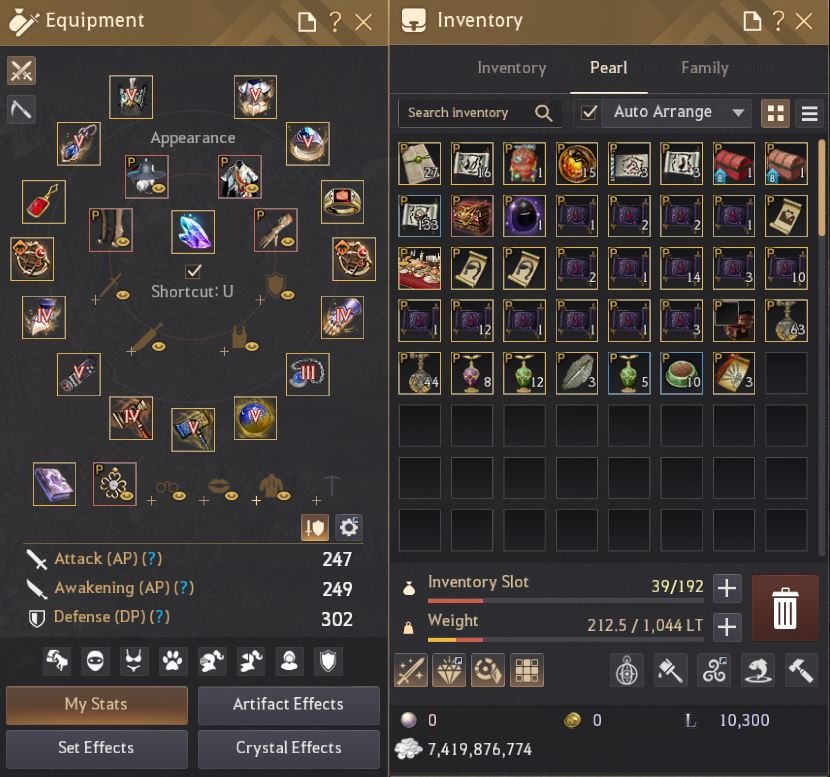
Task: Click the trash can delete icon
Action: coord(784,608)
